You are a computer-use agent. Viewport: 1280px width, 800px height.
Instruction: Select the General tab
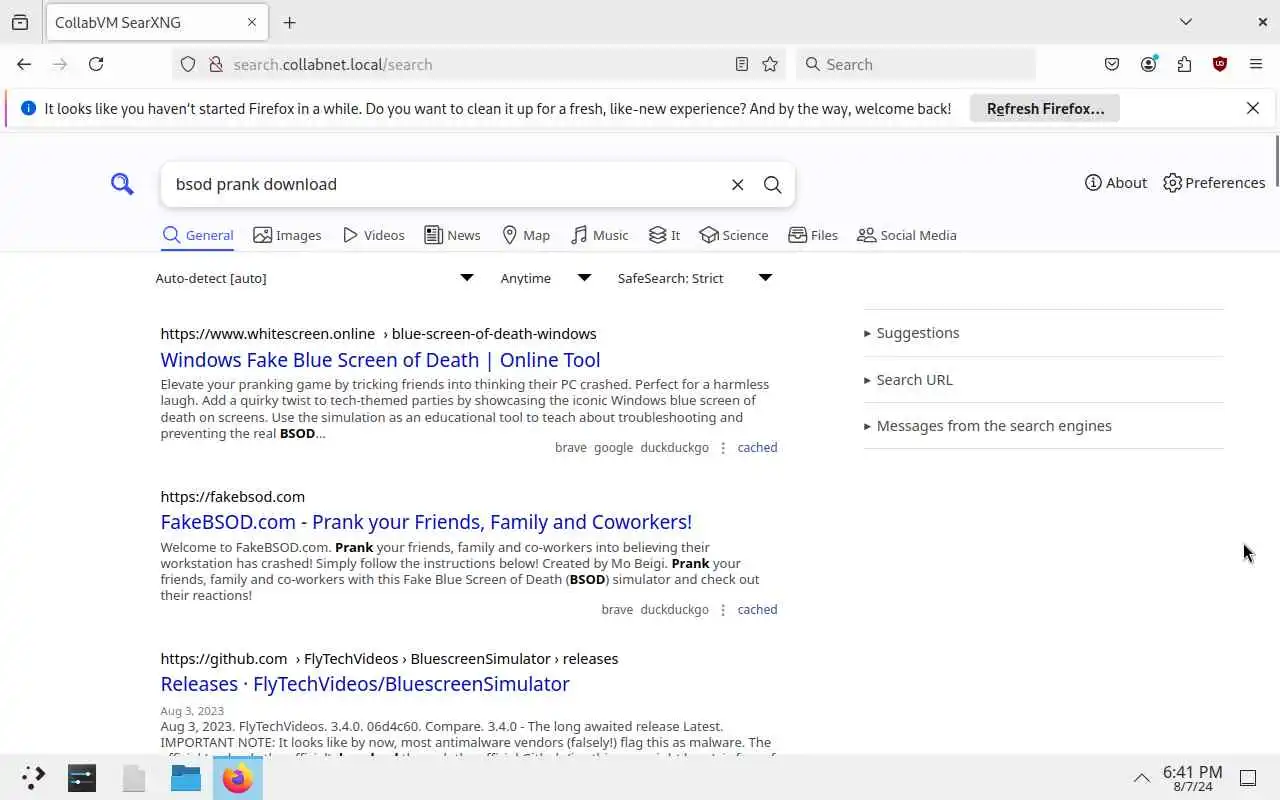198,236
